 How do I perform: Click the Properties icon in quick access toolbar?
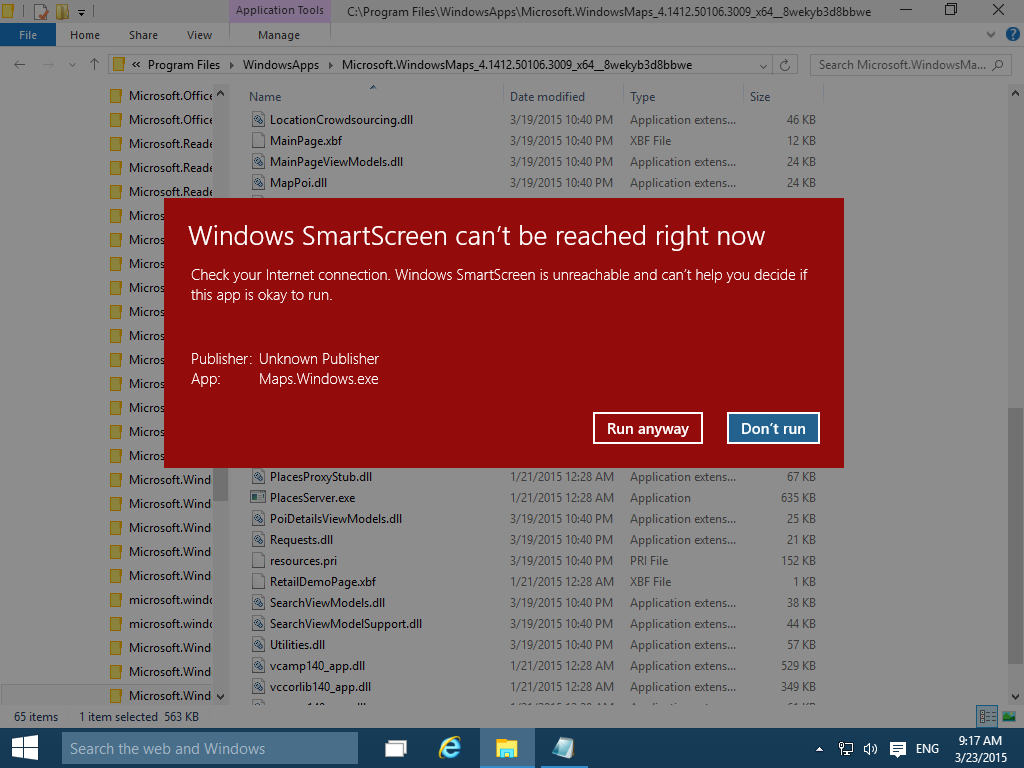[40, 11]
